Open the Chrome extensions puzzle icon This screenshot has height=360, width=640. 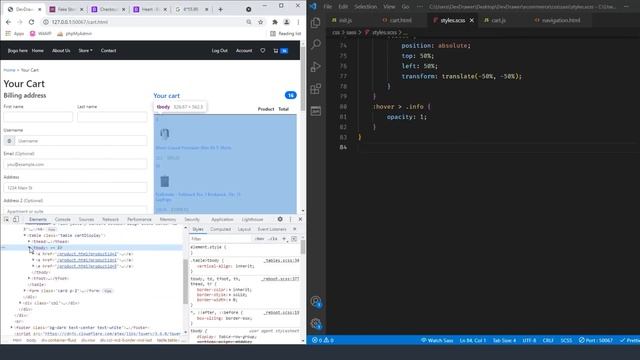(x=275, y=22)
